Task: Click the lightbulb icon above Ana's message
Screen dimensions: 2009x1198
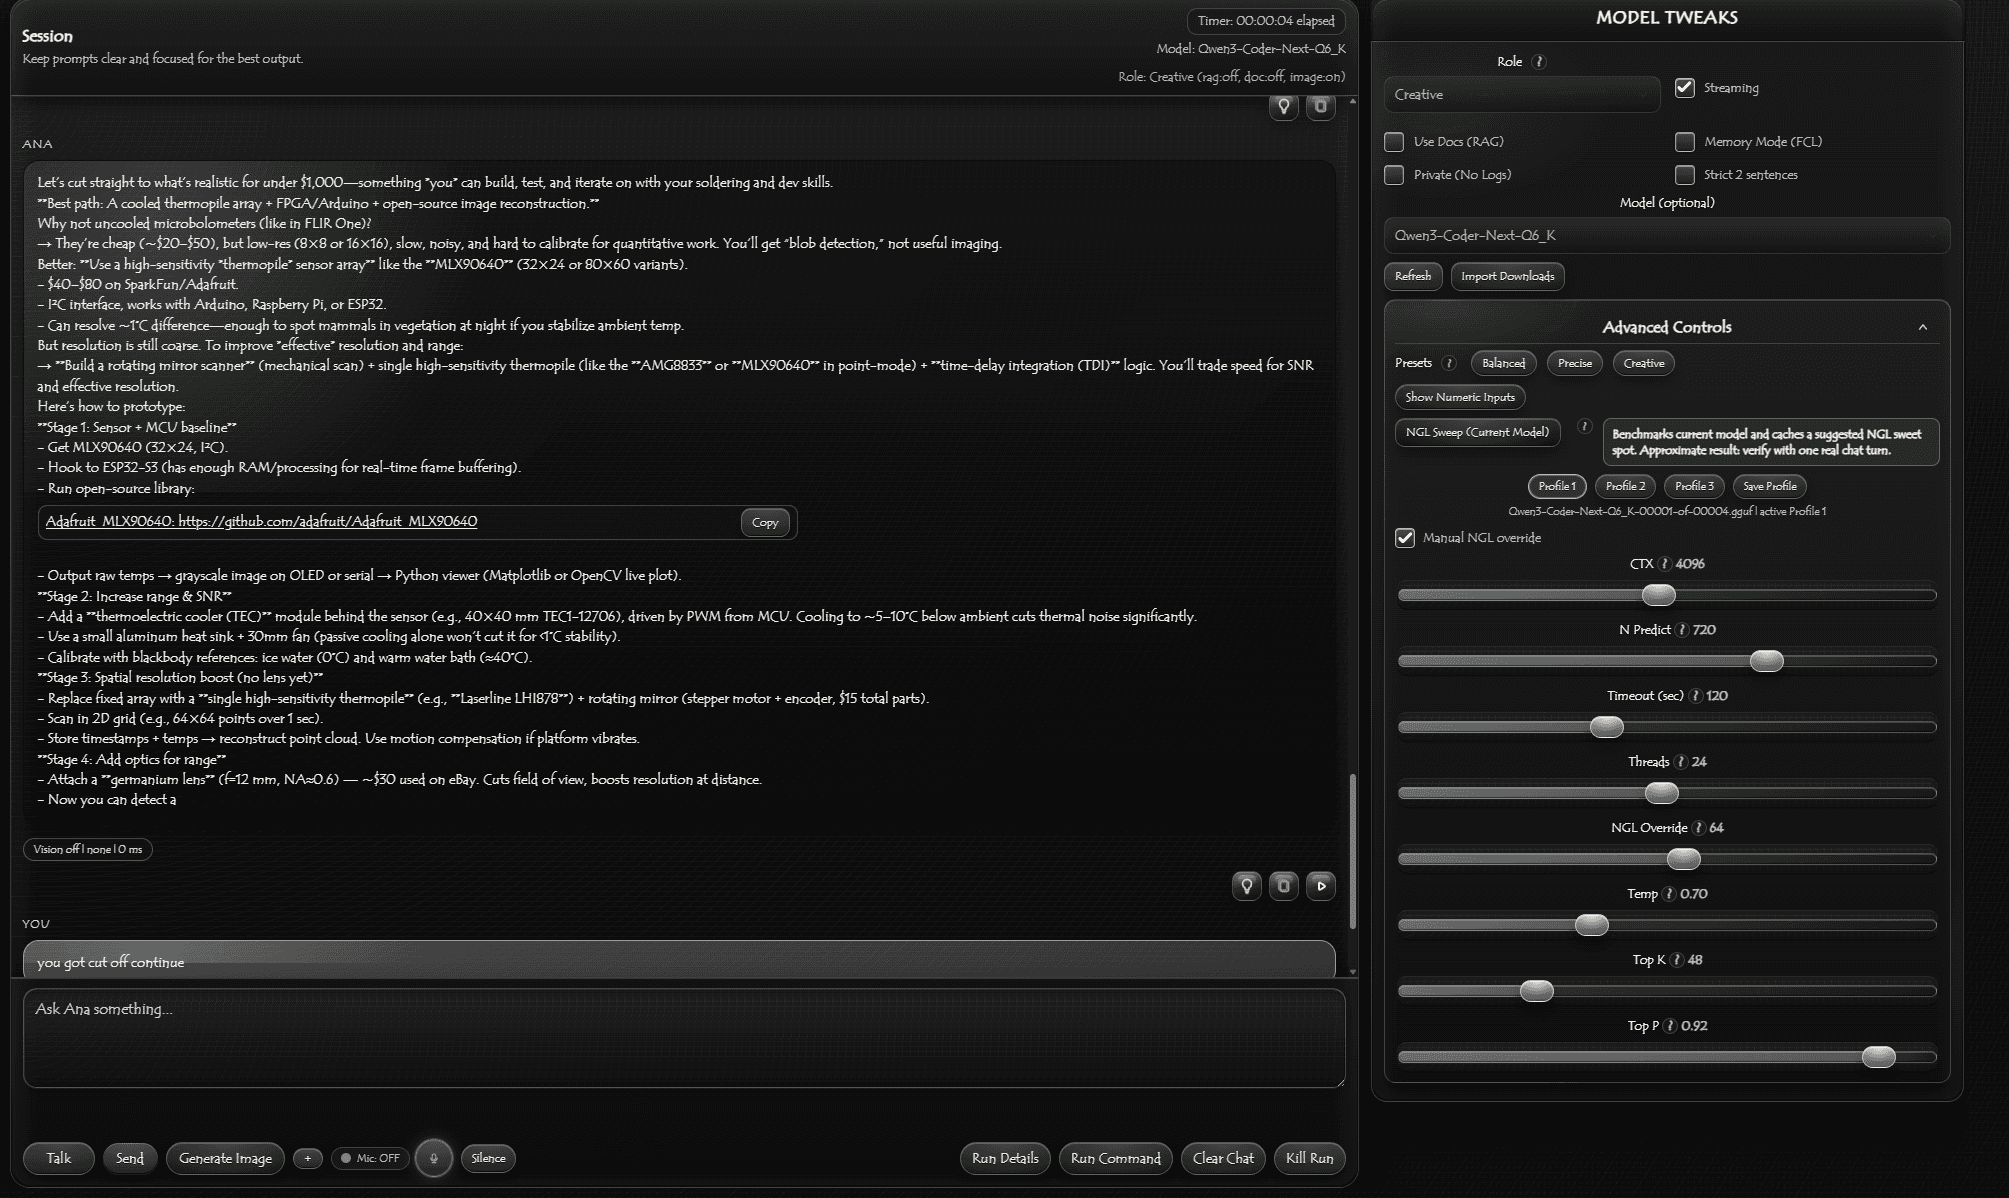Action: tap(1283, 105)
